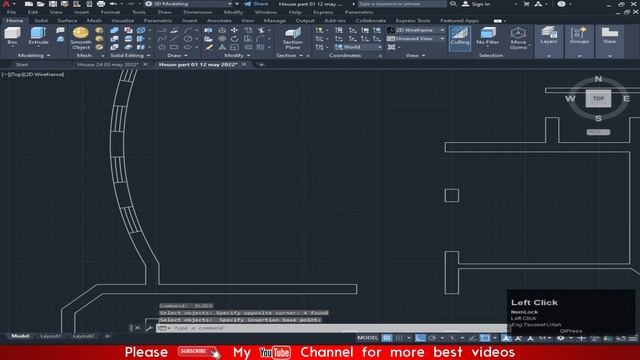640x360 pixels.
Task: Open the File menu
Action: (x=11, y=12)
